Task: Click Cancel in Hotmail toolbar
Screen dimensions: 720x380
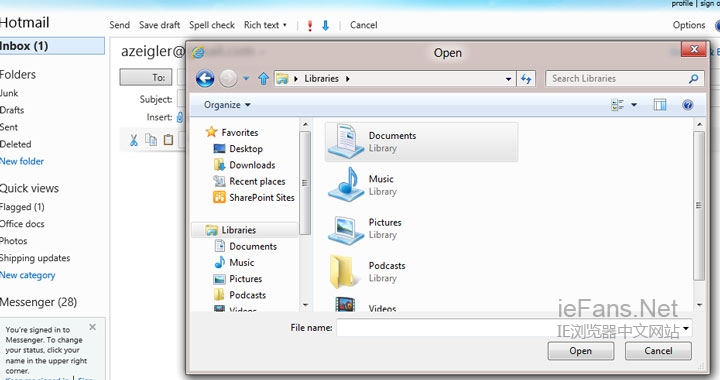Action: 364,25
